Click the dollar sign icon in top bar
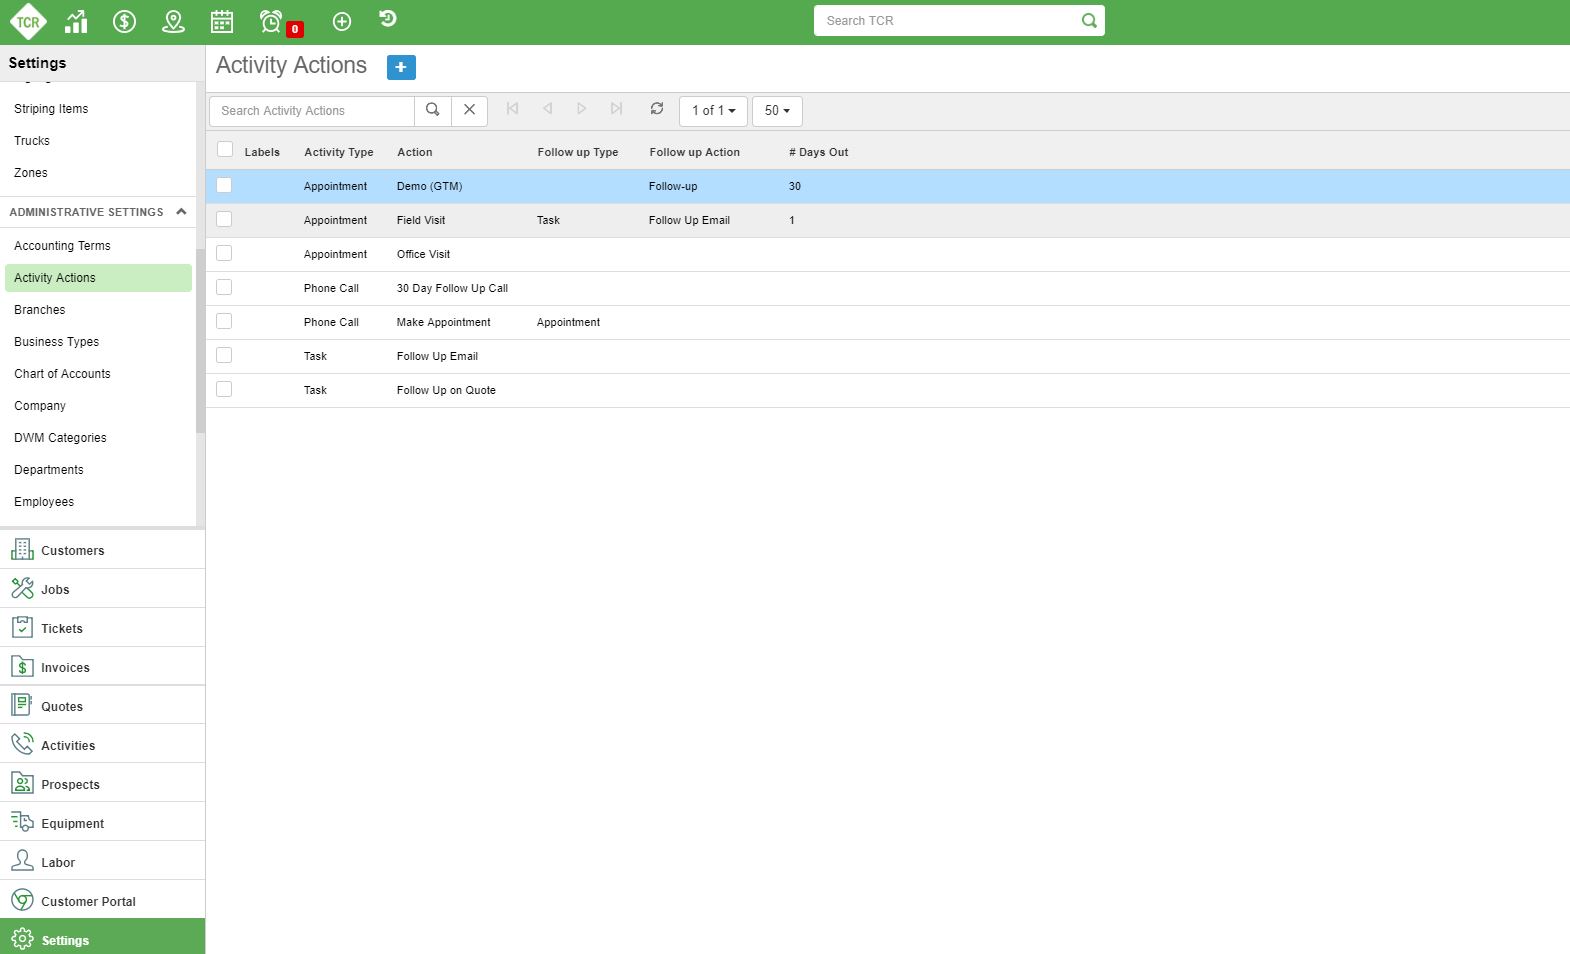Viewport: 1570px width, 954px height. point(124,21)
